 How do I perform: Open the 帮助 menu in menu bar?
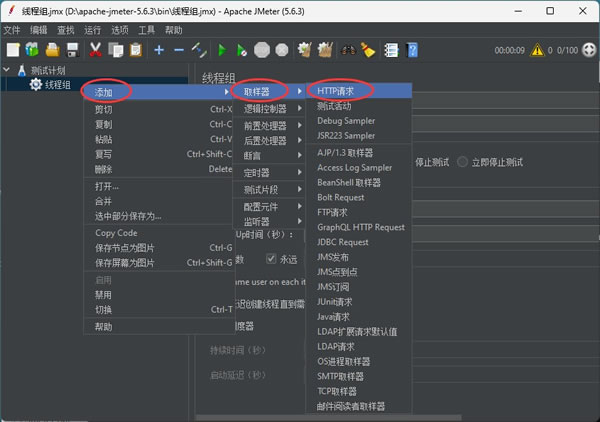point(174,30)
